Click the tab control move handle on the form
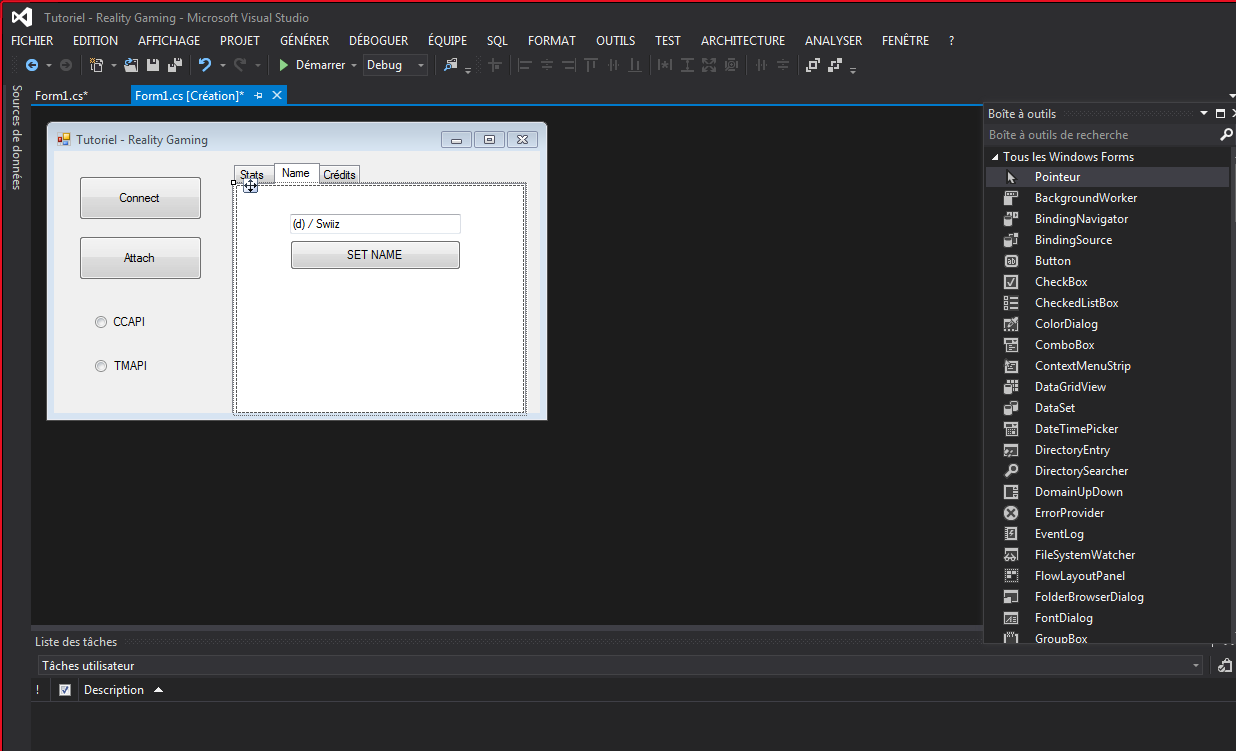The width and height of the screenshot is (1236, 751). pos(250,186)
